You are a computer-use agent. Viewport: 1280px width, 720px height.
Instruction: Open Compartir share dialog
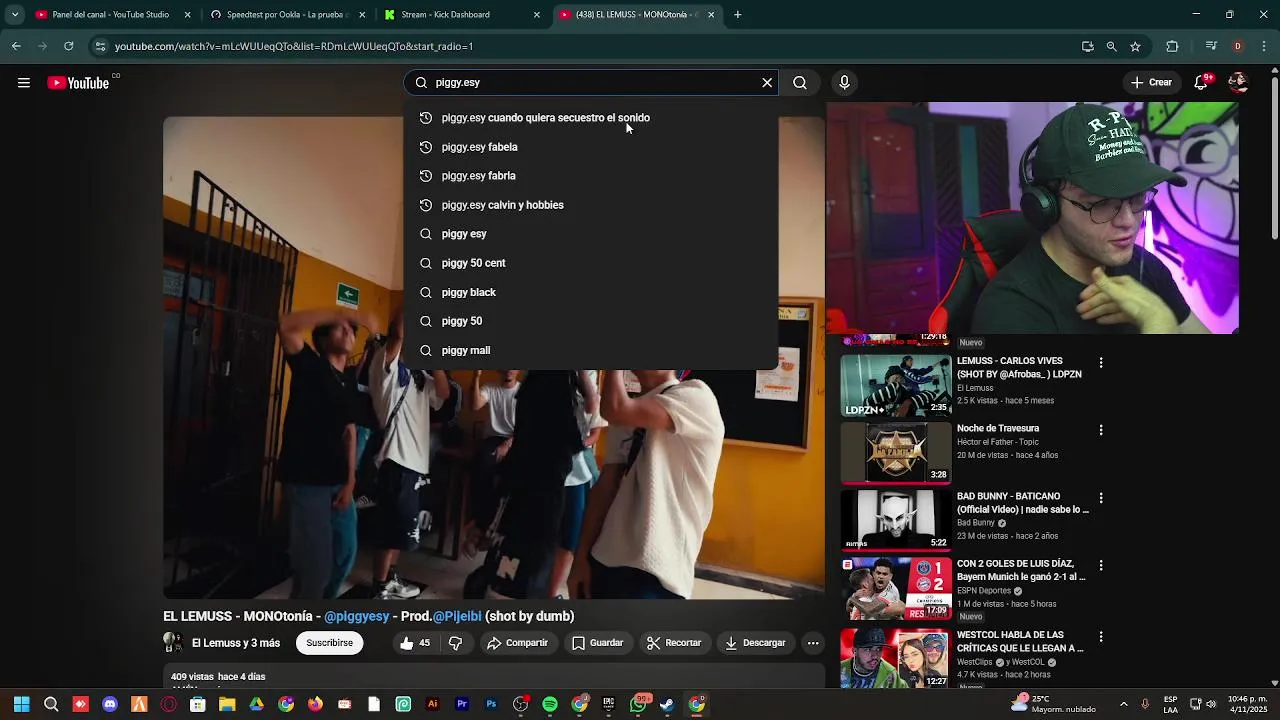click(x=517, y=643)
